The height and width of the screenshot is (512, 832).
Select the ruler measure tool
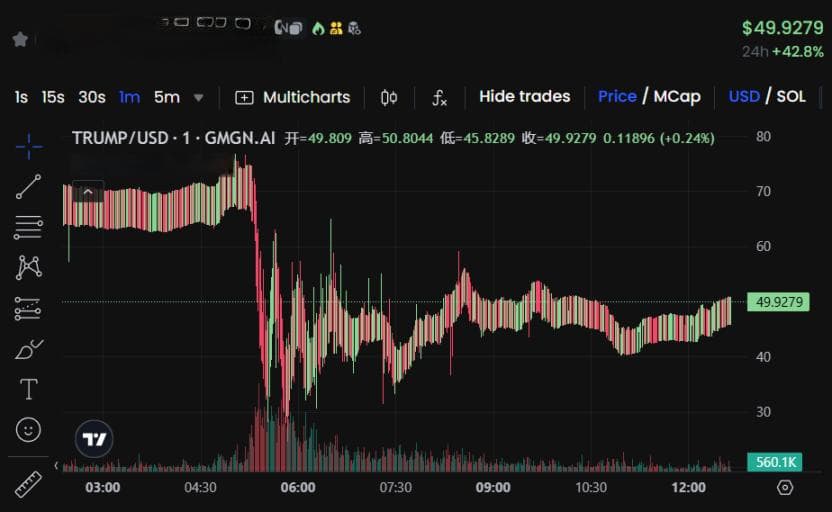click(28, 484)
